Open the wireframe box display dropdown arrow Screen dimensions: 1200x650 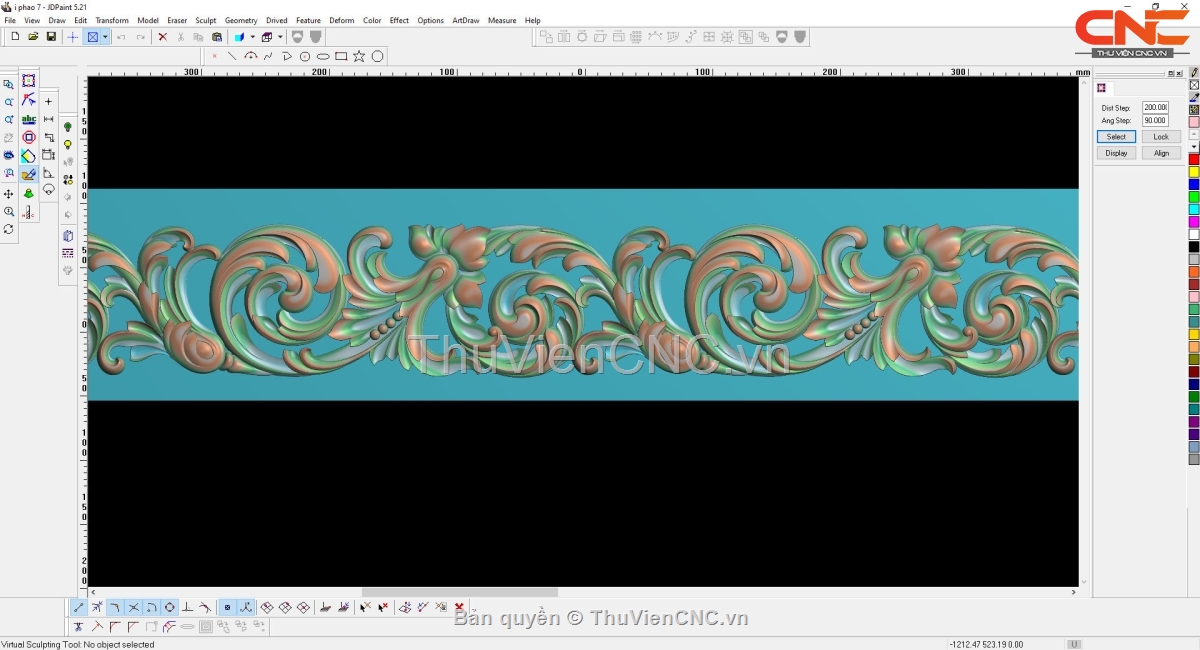tap(281, 37)
